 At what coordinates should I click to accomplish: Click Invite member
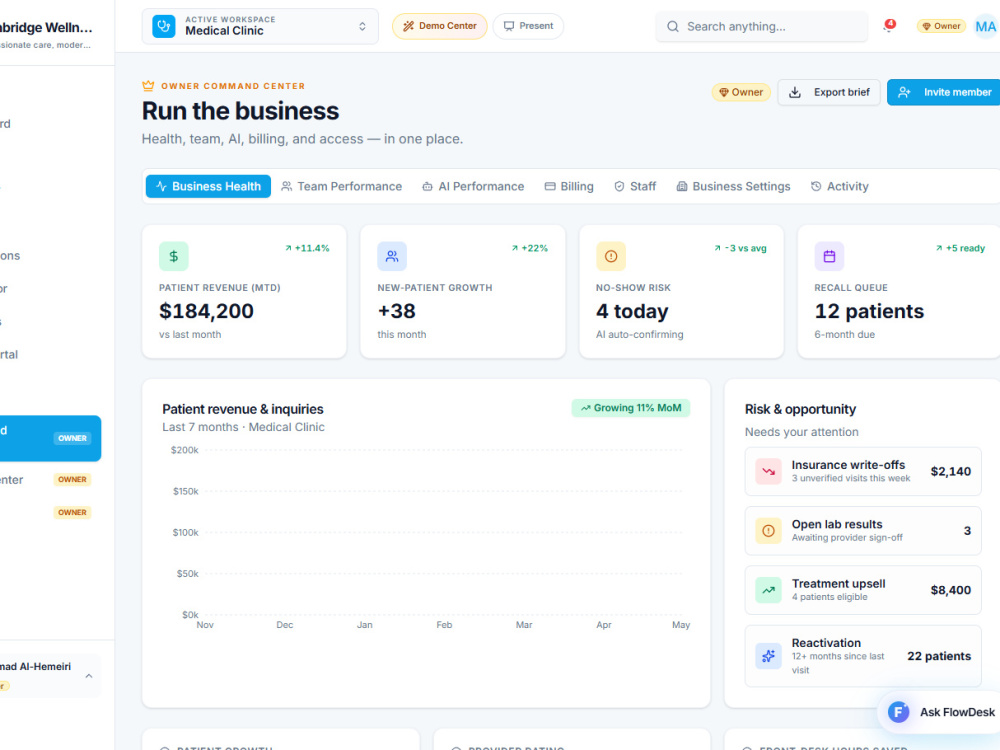(945, 92)
